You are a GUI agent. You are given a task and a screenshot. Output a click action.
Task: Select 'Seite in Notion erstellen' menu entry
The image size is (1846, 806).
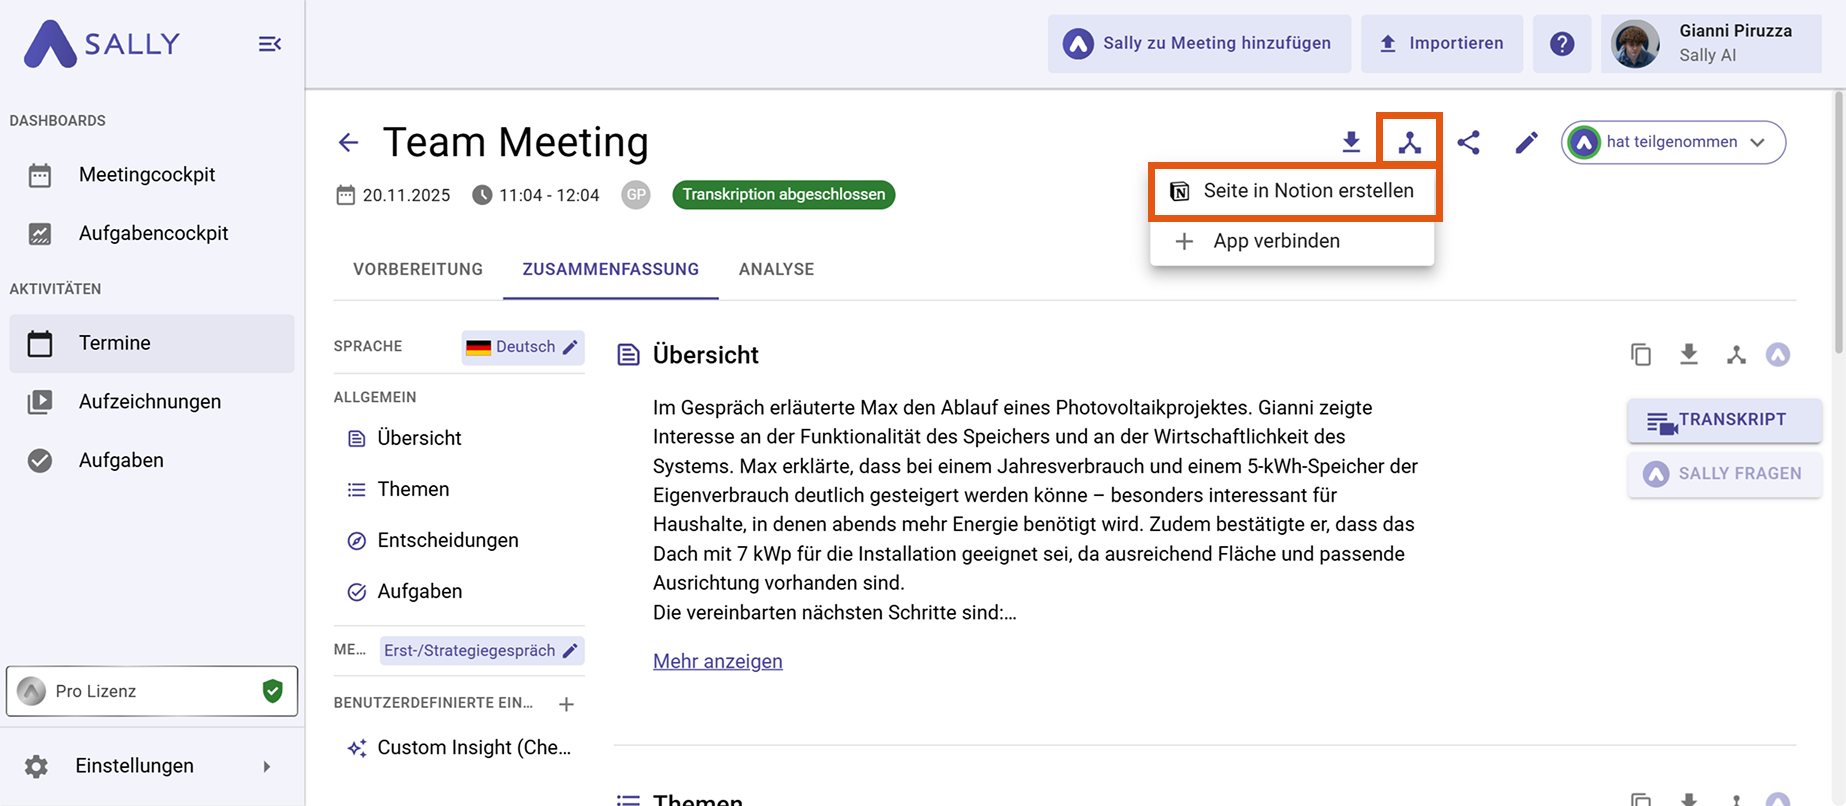(1292, 191)
